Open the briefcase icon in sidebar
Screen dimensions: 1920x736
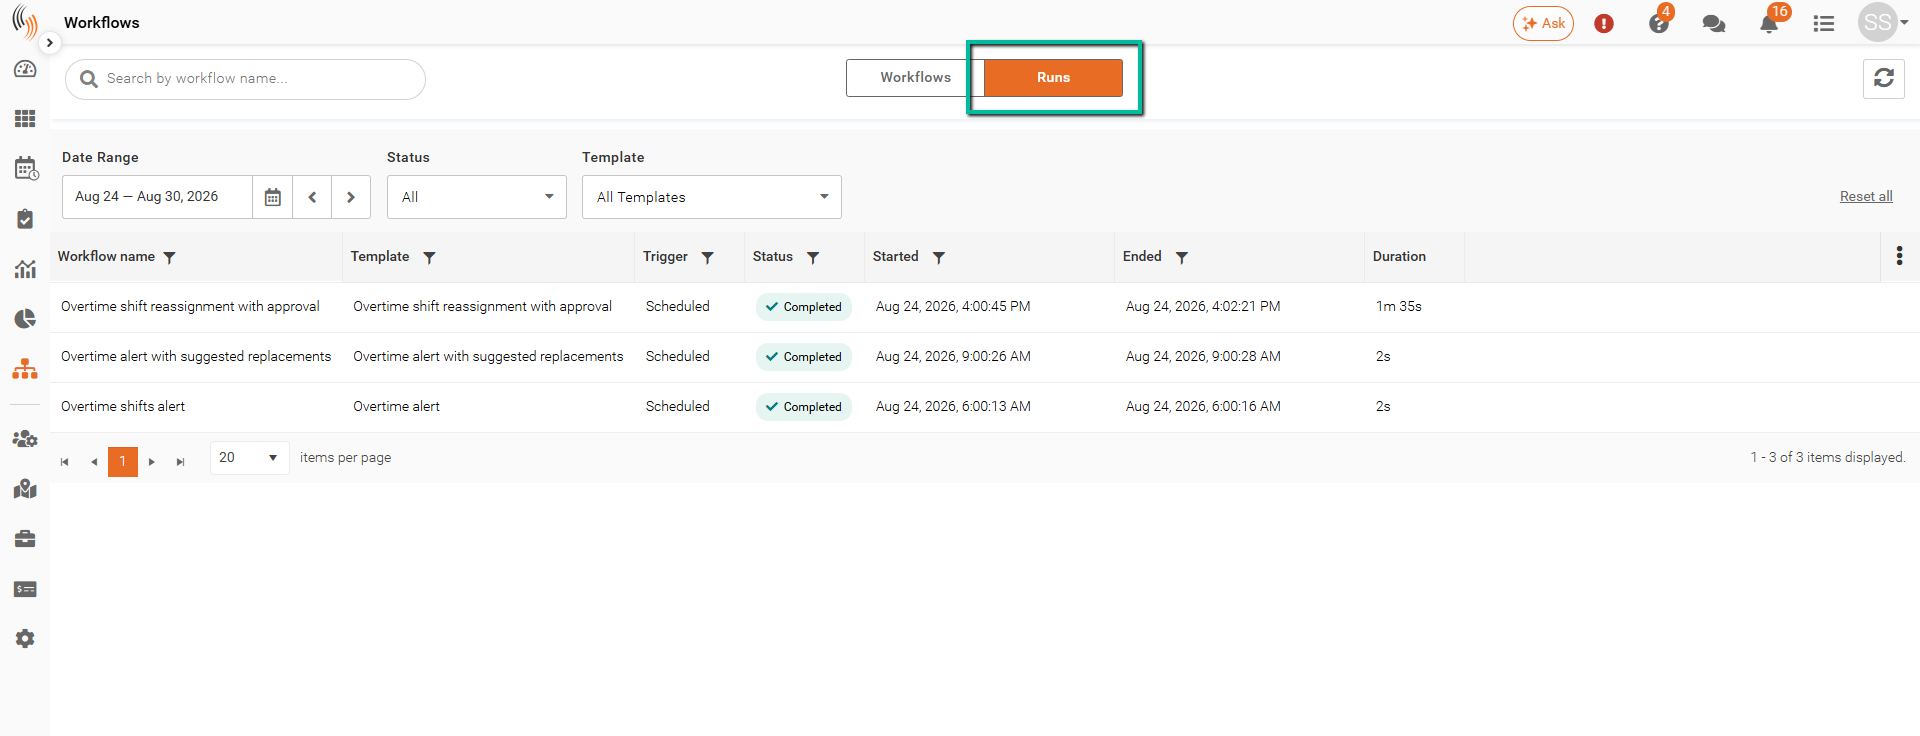click(x=25, y=539)
